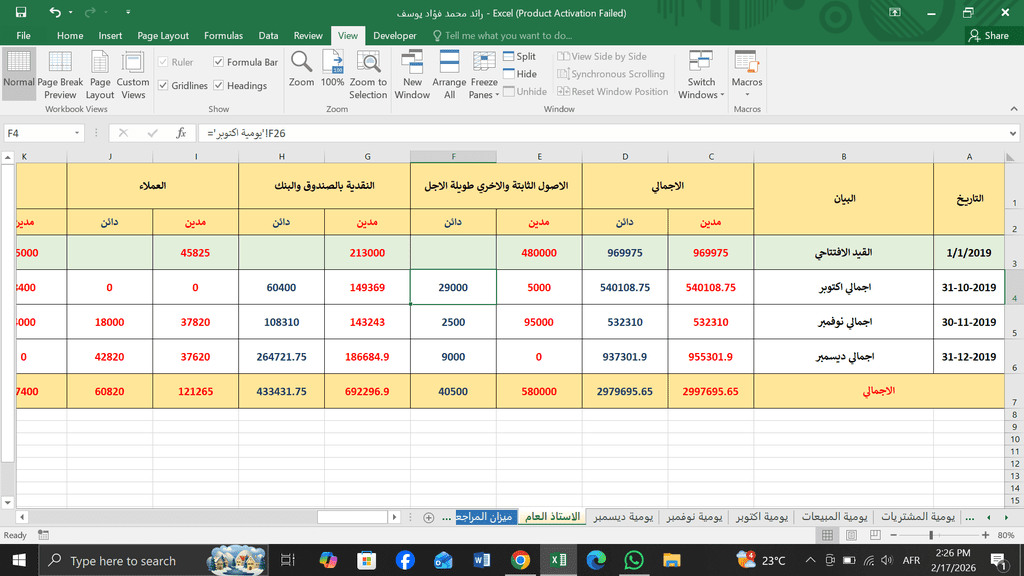Image resolution: width=1024 pixels, height=576 pixels.
Task: Open the Page Layout ribbon tab
Action: click(162, 35)
